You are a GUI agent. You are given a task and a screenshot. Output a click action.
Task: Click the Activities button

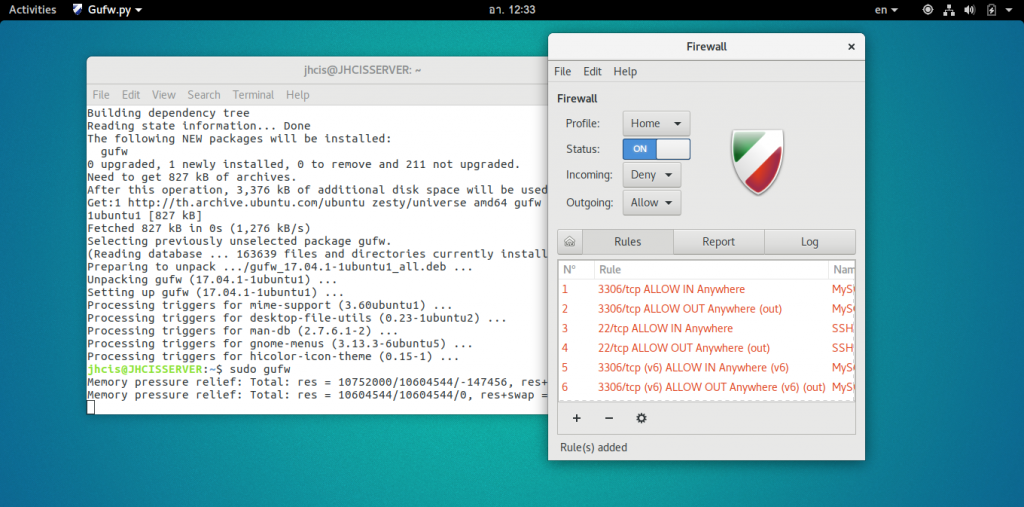33,10
